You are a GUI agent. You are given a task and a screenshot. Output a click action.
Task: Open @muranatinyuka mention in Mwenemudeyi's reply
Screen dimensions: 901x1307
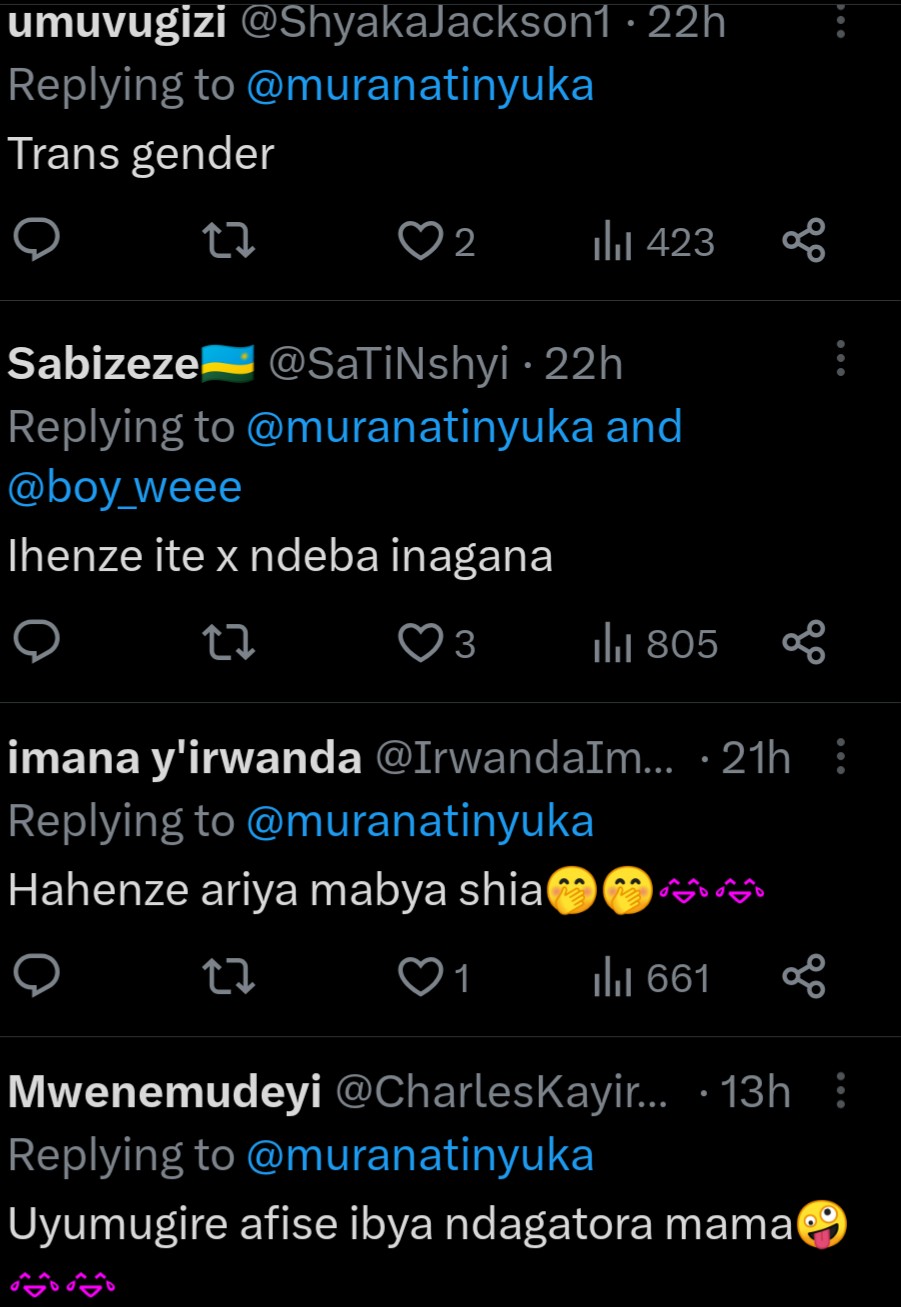pos(420,1156)
